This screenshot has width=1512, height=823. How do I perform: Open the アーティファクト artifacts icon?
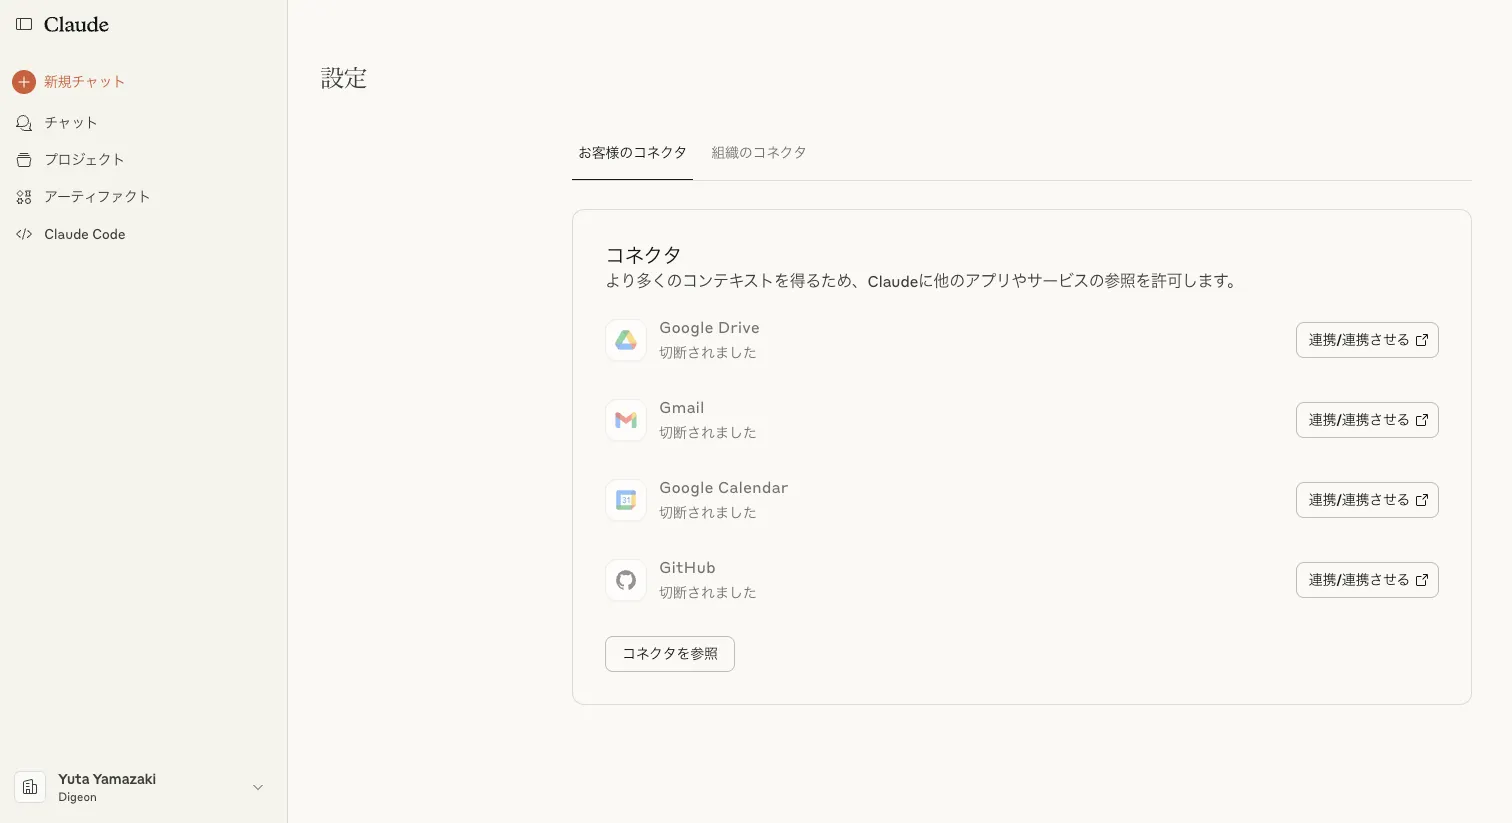point(24,197)
